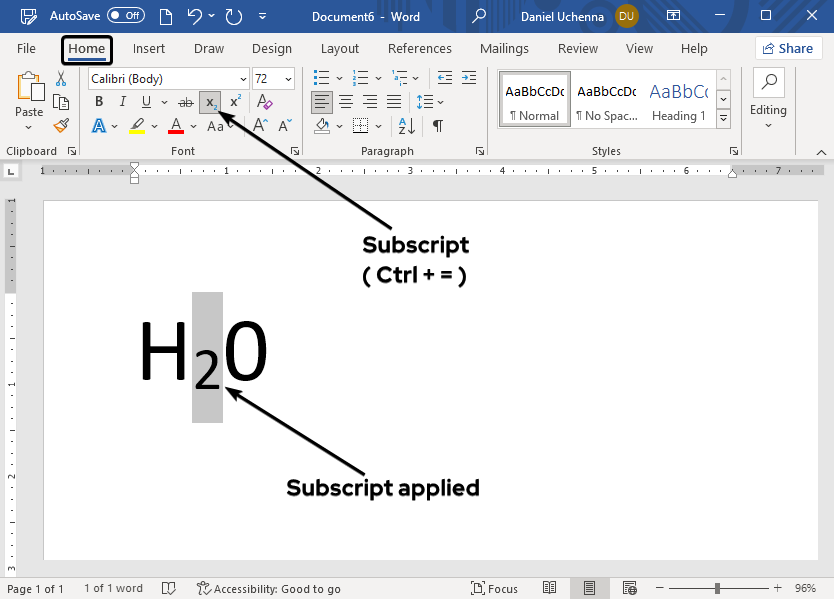Click the Subscript formatting icon
The image size is (834, 599).
tap(210, 102)
